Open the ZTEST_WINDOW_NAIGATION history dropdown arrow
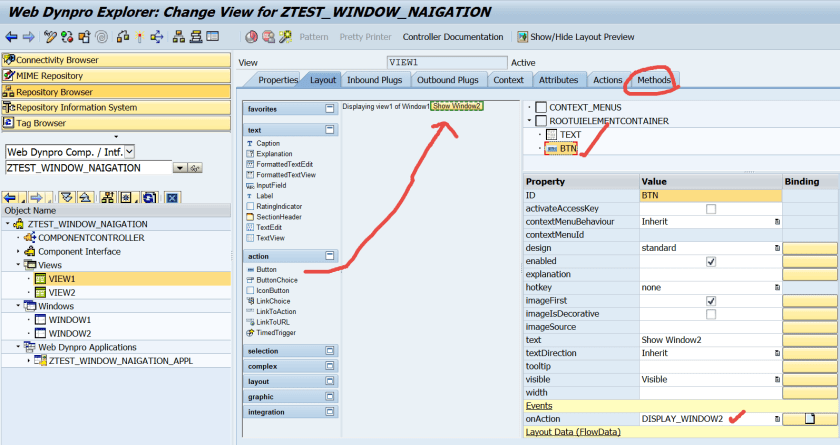 [180, 168]
